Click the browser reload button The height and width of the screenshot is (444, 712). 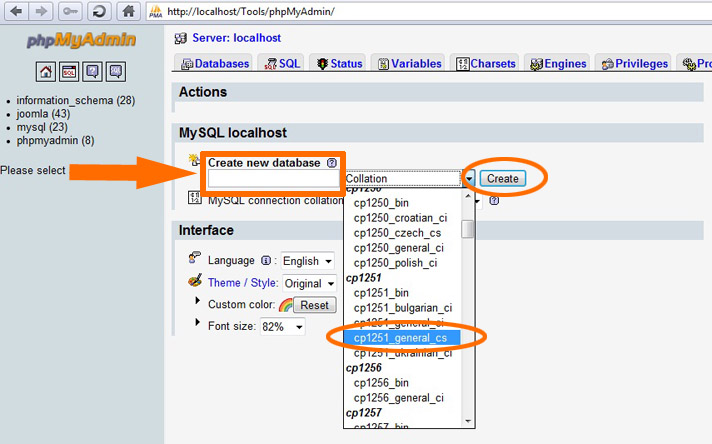point(100,12)
